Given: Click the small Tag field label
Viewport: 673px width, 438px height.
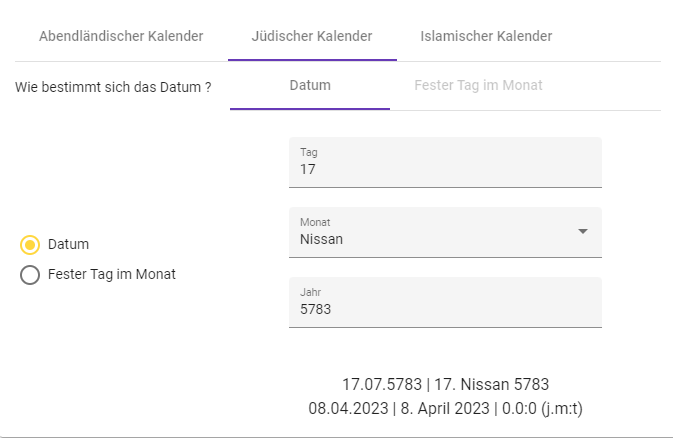Looking at the screenshot, I should 309,152.
